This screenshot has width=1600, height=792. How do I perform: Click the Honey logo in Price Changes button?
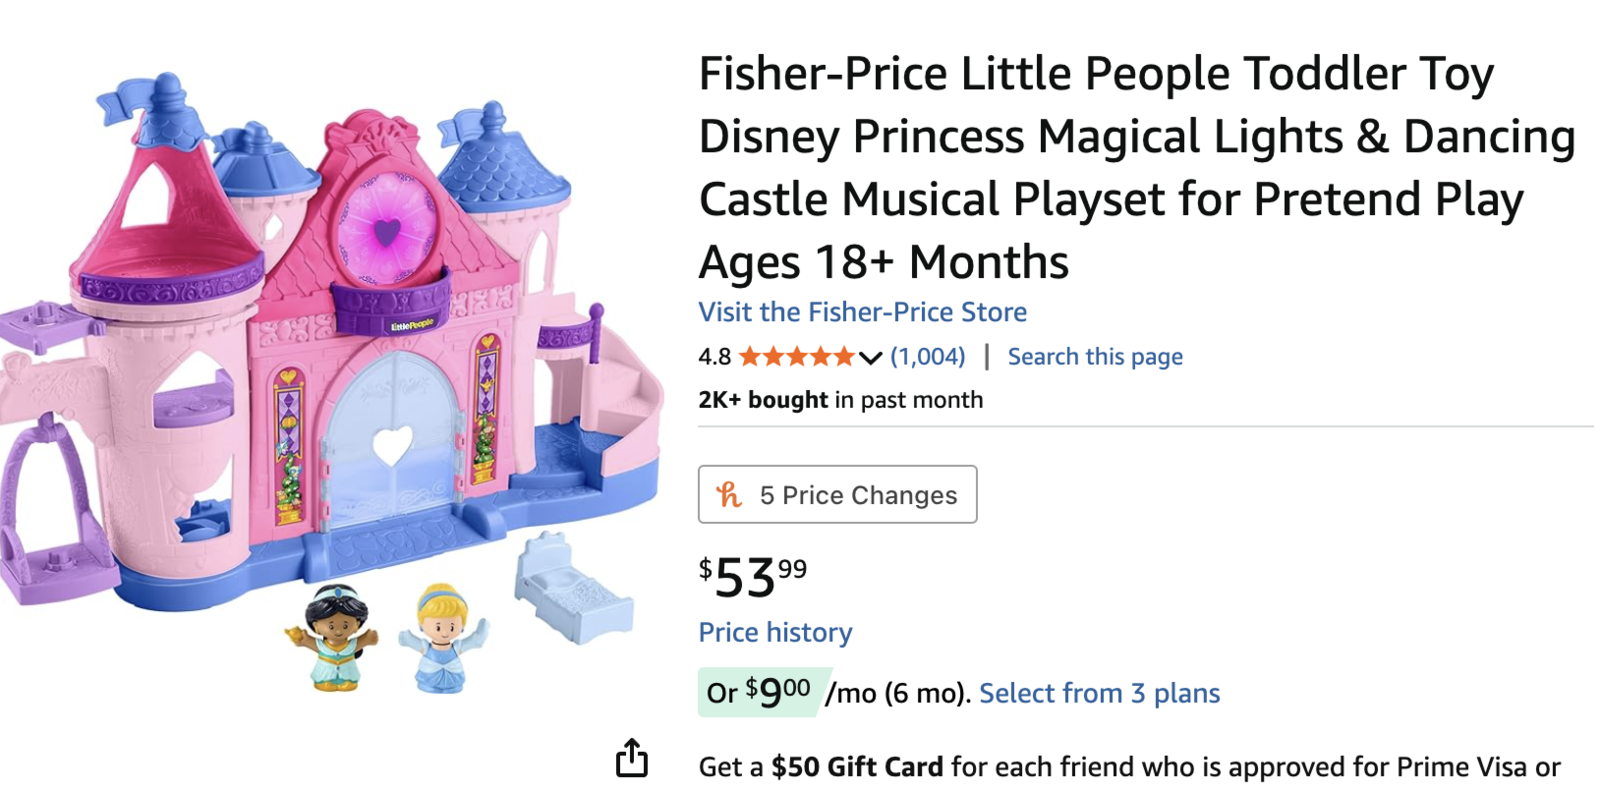point(729,494)
